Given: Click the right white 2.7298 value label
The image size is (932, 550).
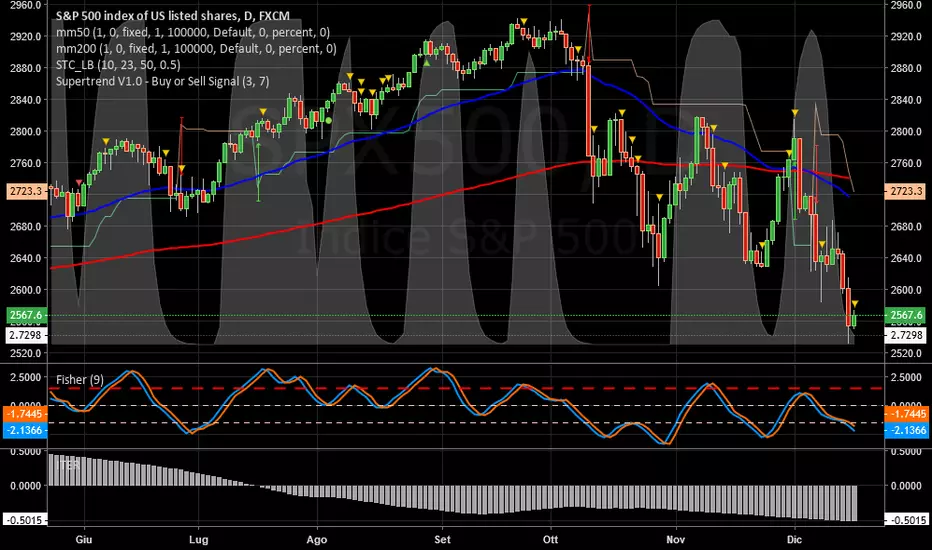Looking at the screenshot, I should tap(905, 335).
